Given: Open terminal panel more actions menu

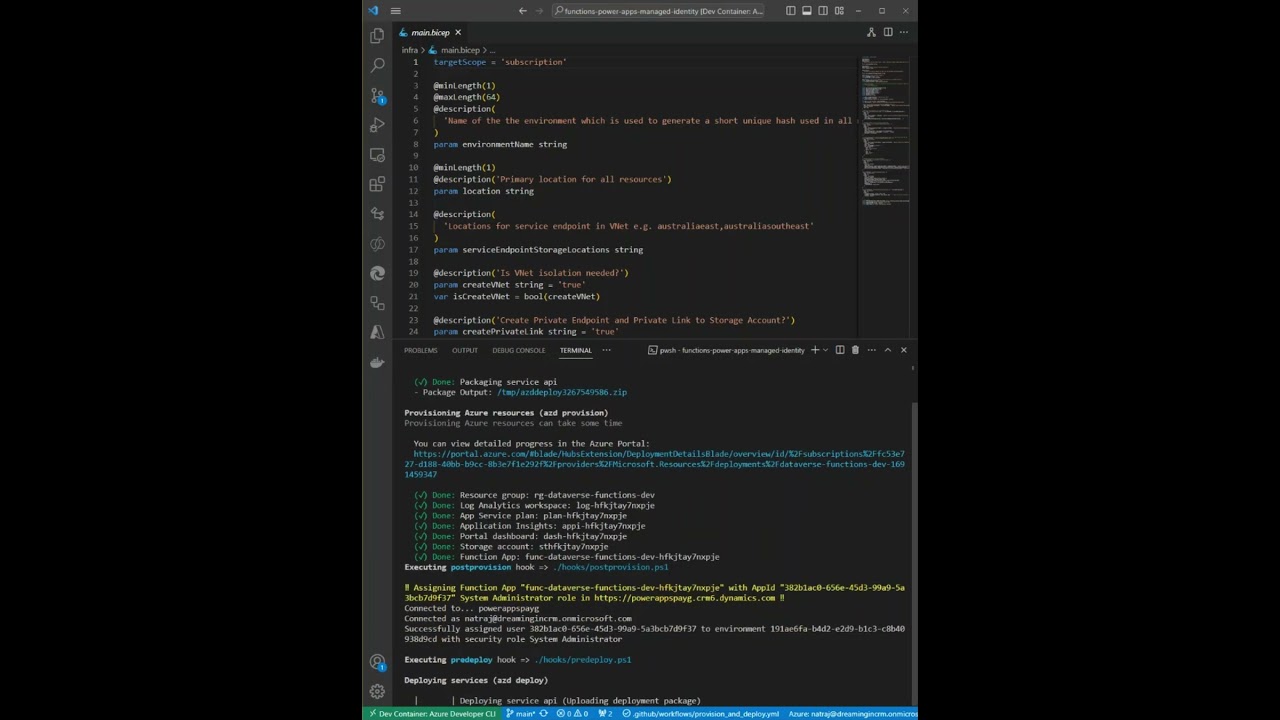Looking at the screenshot, I should point(871,350).
